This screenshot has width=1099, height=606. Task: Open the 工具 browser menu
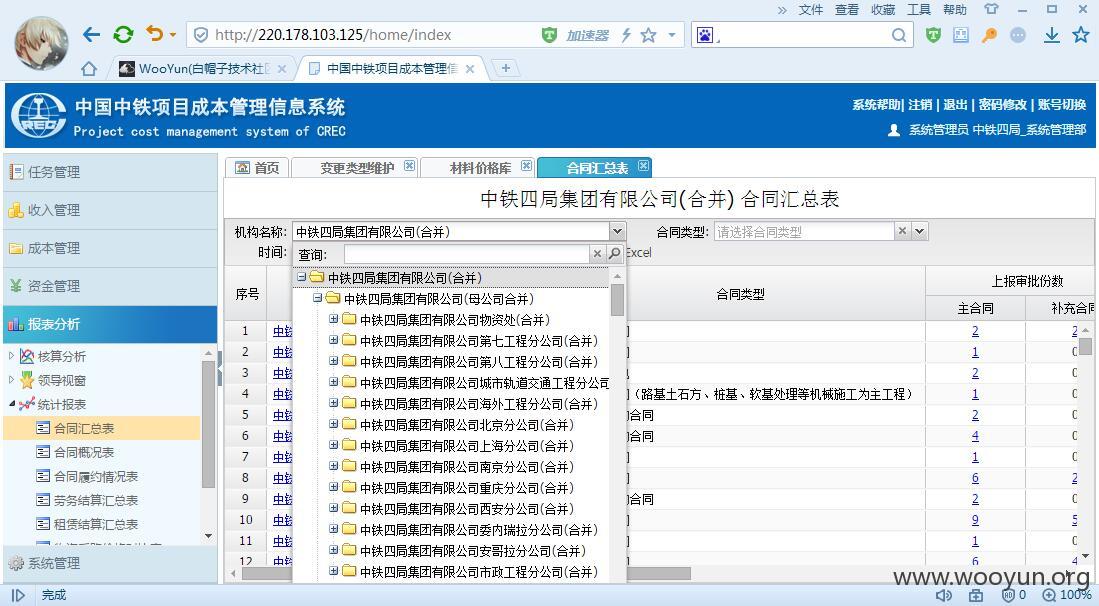point(919,9)
